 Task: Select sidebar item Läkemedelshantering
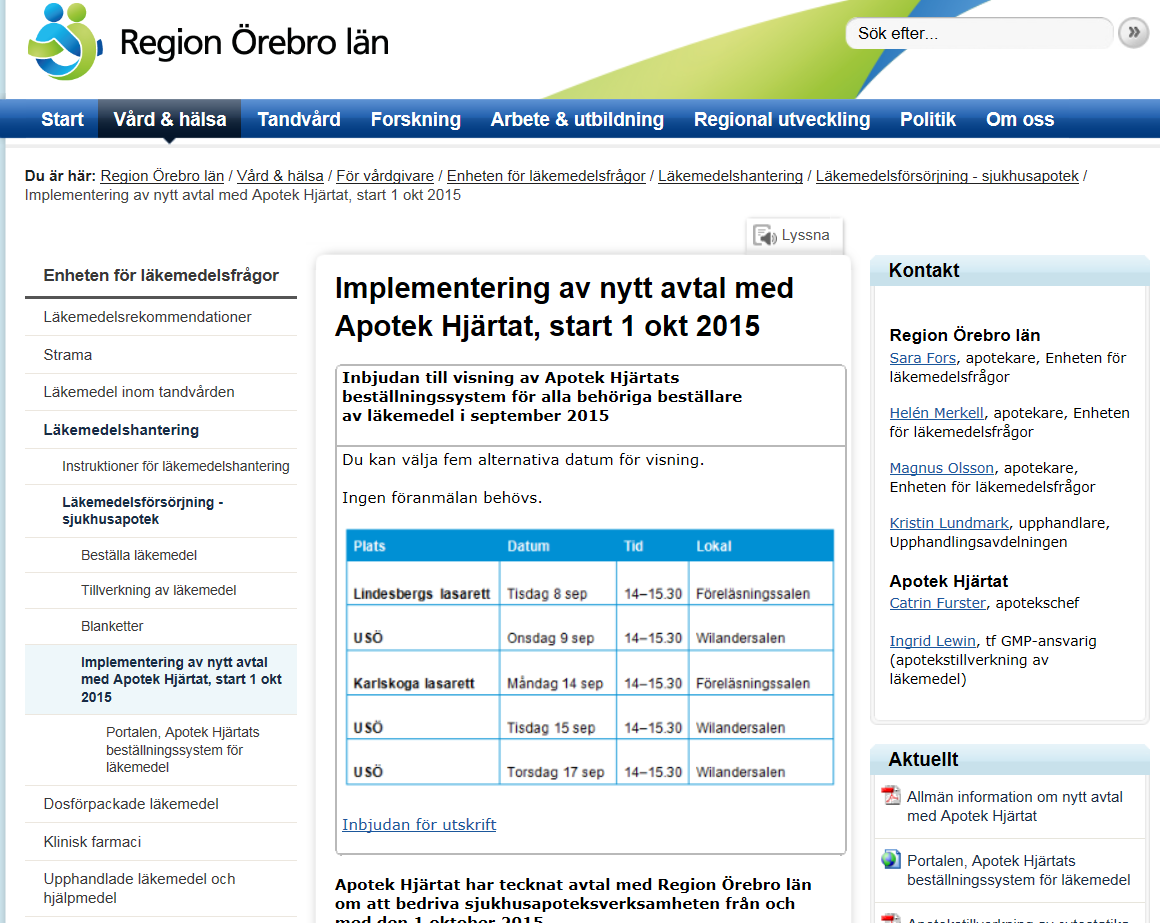point(121,430)
